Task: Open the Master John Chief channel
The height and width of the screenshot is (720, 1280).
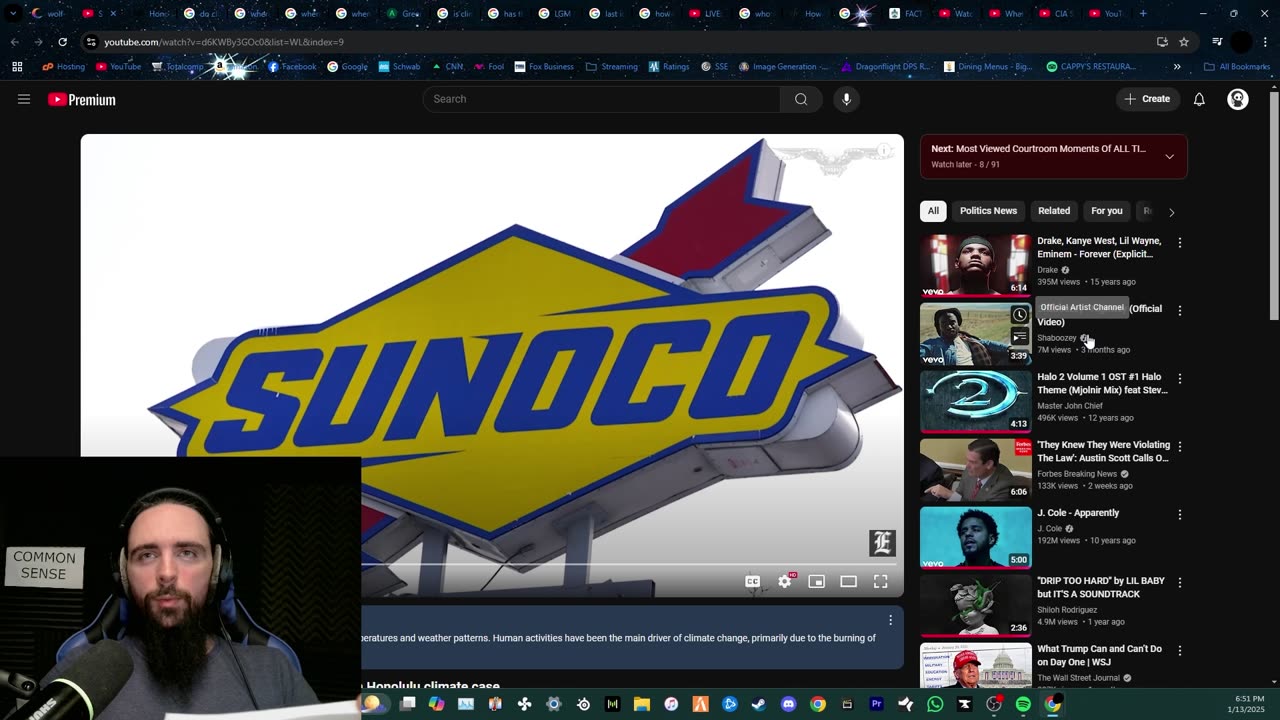Action: [x=1070, y=406]
